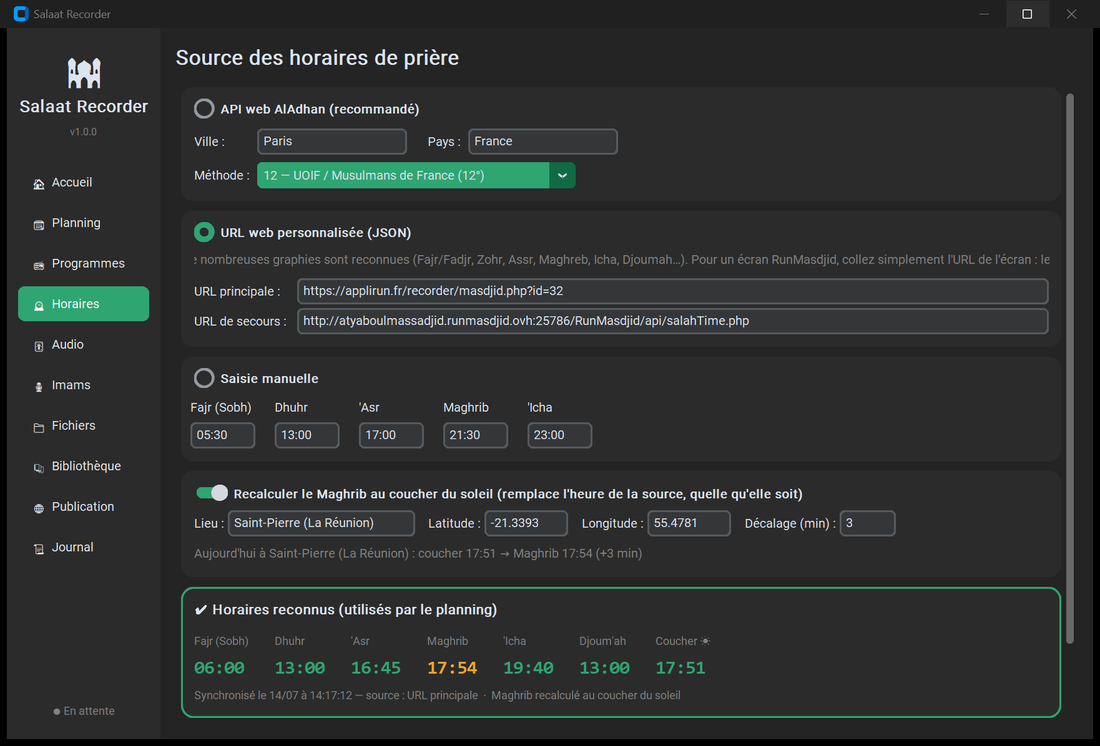This screenshot has width=1100, height=746.
Task: Click the checkmark beside Horaires reconnus
Action: (201, 610)
